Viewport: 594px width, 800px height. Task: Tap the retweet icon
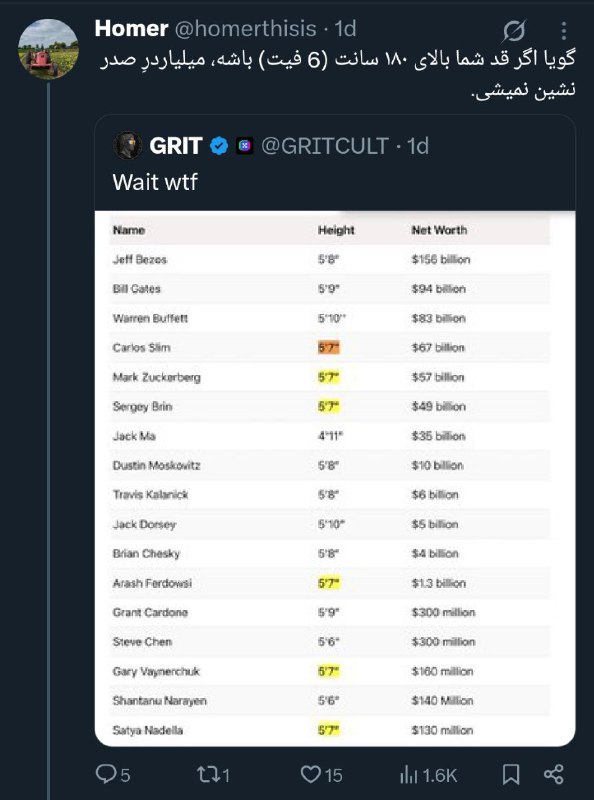click(208, 774)
